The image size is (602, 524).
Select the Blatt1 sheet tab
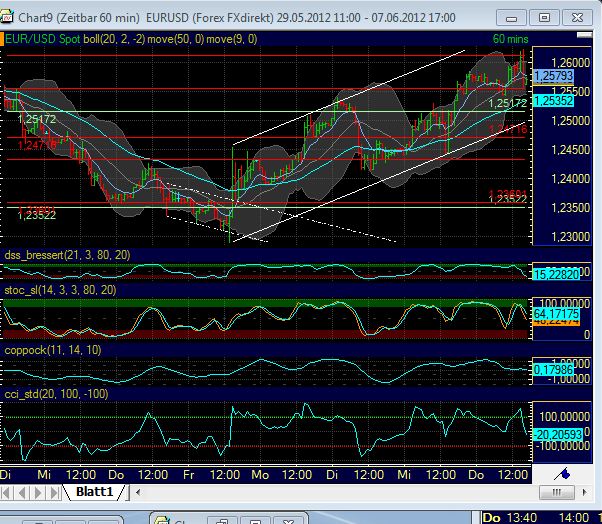[94, 492]
